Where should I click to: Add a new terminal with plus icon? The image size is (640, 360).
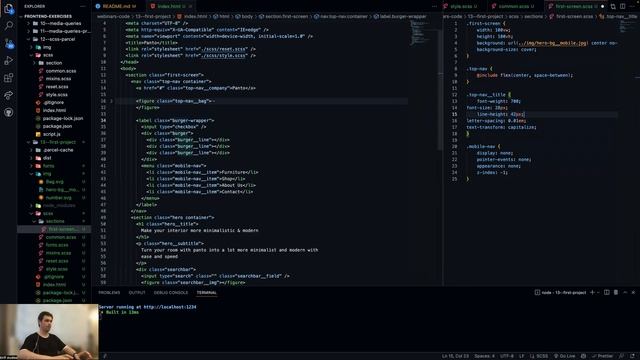(592, 293)
